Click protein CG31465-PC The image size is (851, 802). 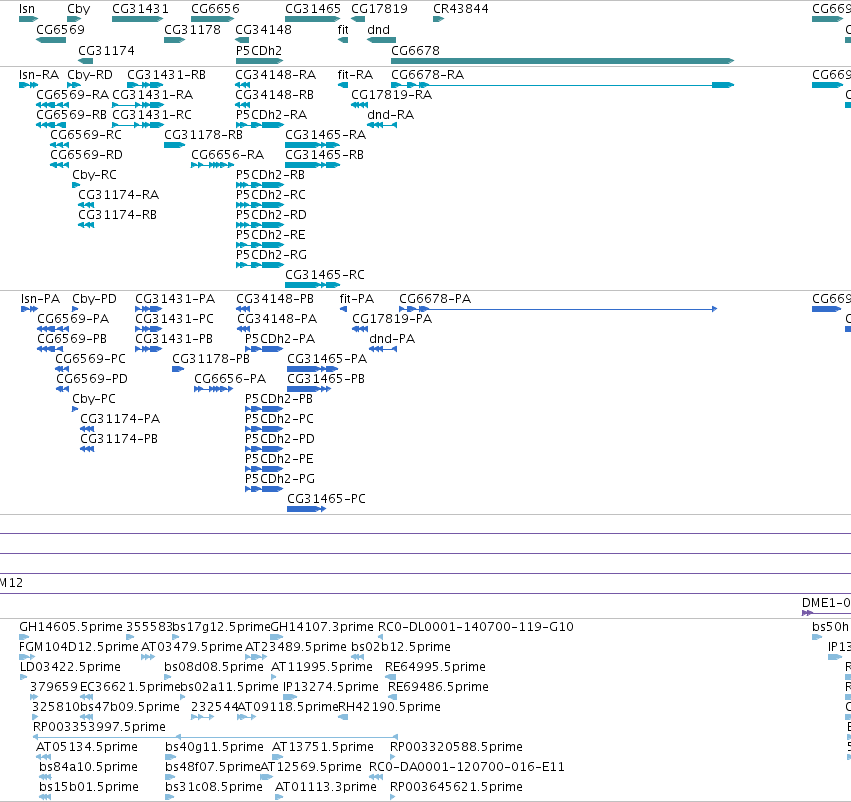pyautogui.click(x=326, y=498)
